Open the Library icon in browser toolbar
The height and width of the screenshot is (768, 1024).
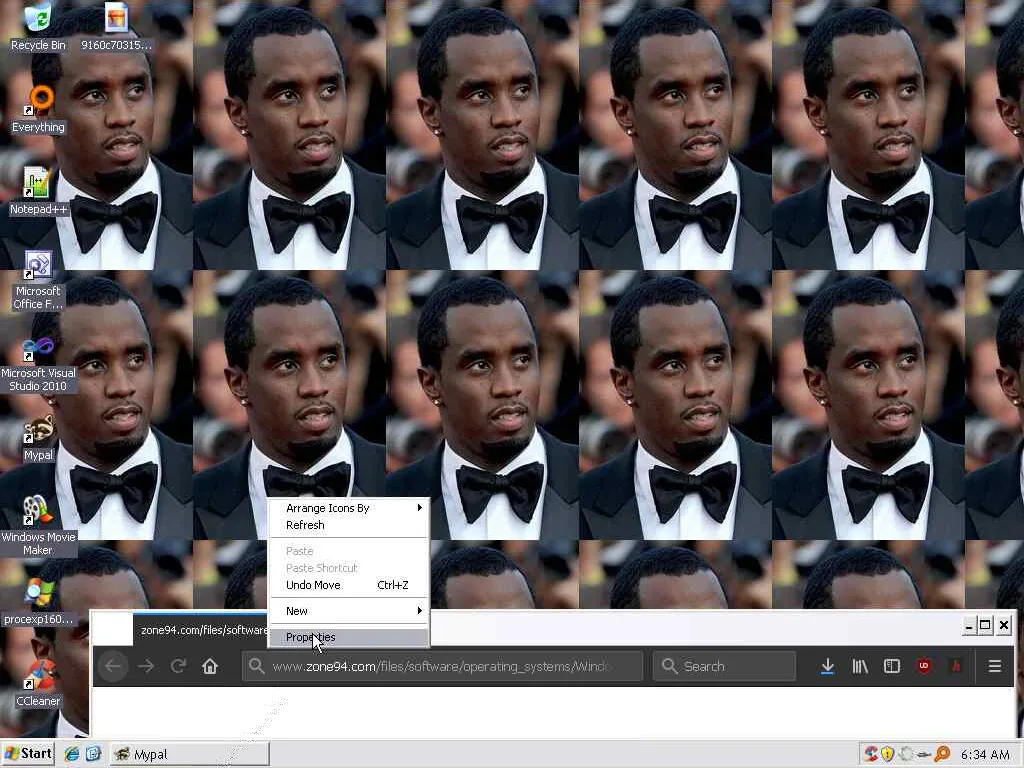coord(860,666)
